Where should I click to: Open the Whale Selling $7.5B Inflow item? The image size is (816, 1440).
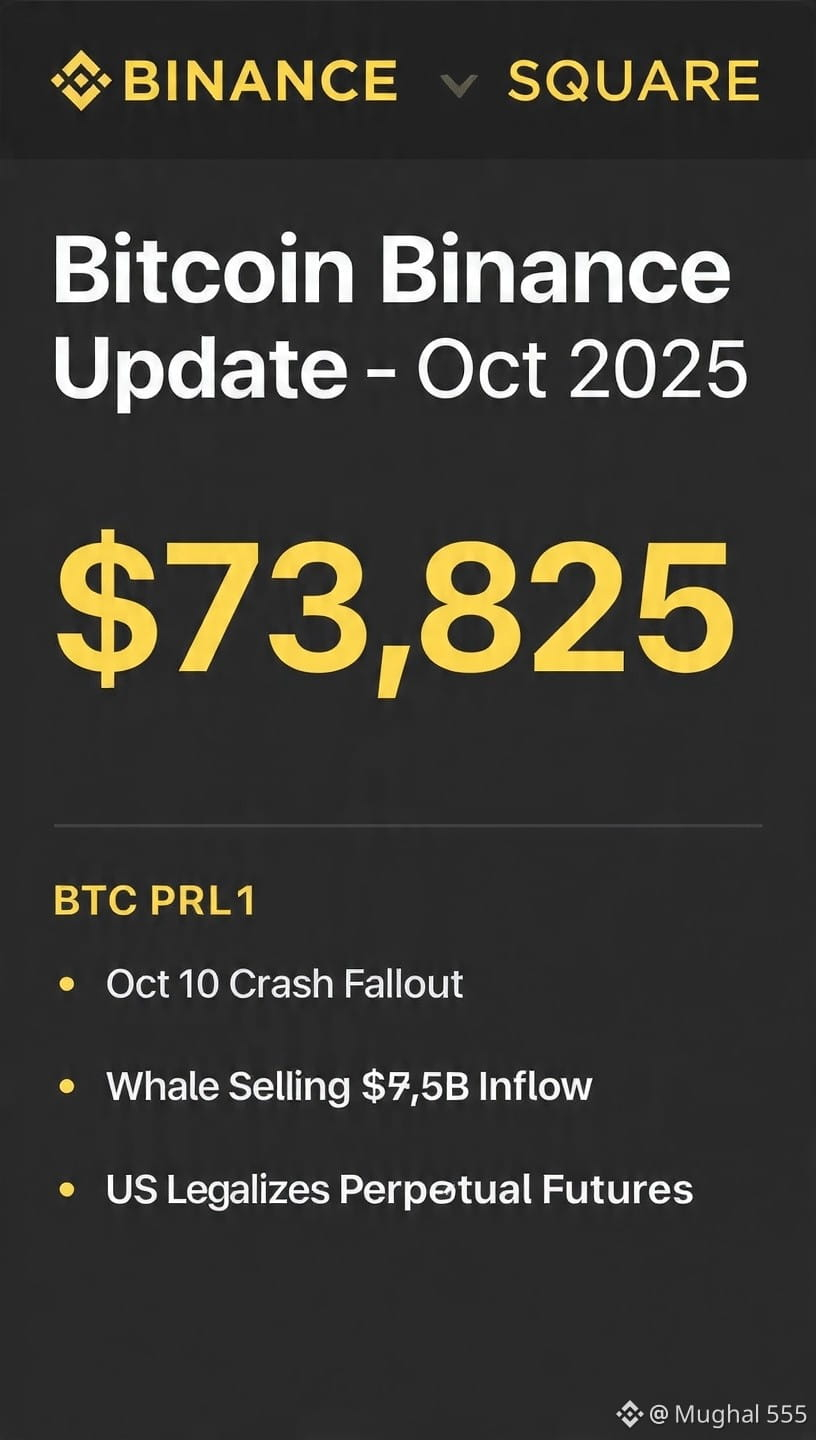point(349,1086)
